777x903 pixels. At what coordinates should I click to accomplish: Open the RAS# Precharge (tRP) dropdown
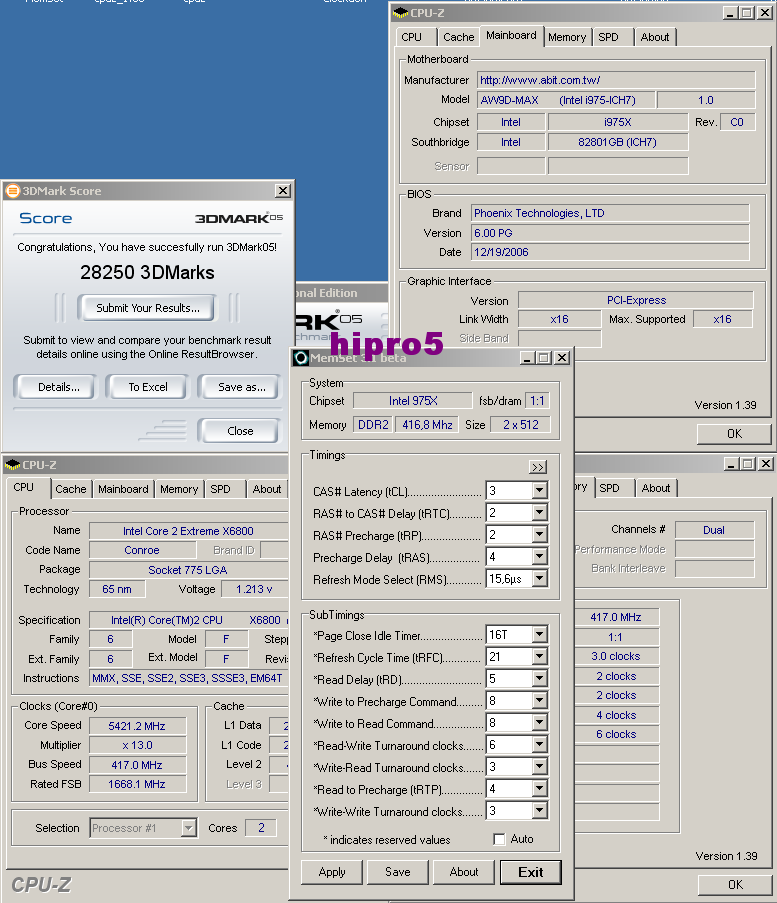click(539, 534)
